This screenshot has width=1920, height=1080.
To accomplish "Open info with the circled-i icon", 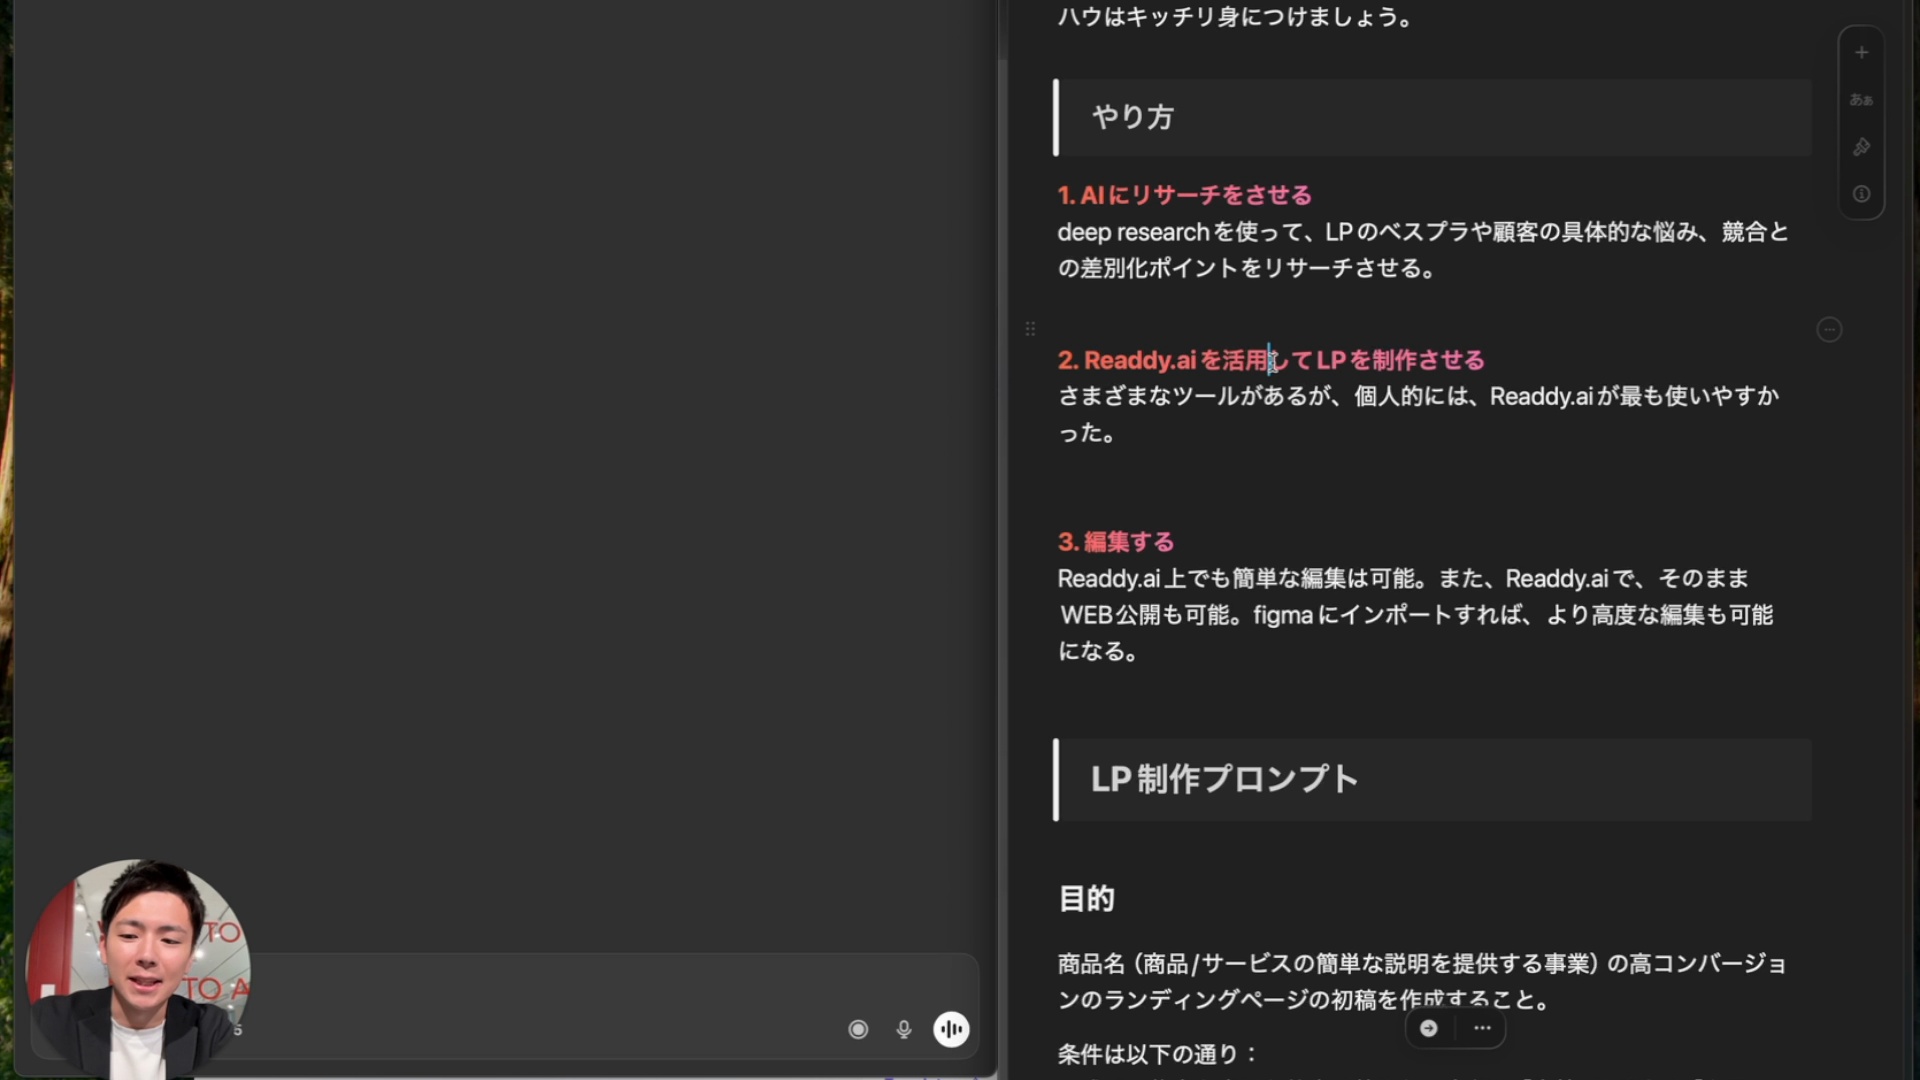I will 1861,194.
